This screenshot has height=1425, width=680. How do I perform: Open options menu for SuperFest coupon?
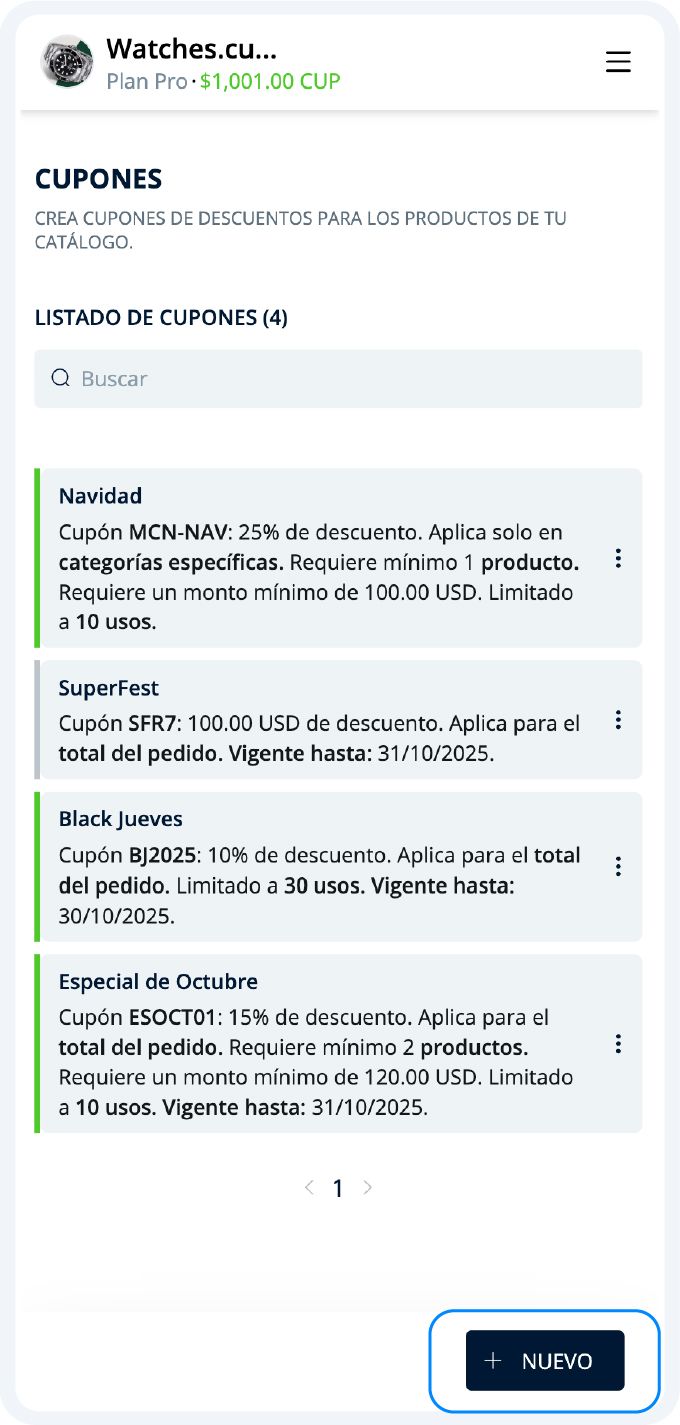tap(618, 719)
